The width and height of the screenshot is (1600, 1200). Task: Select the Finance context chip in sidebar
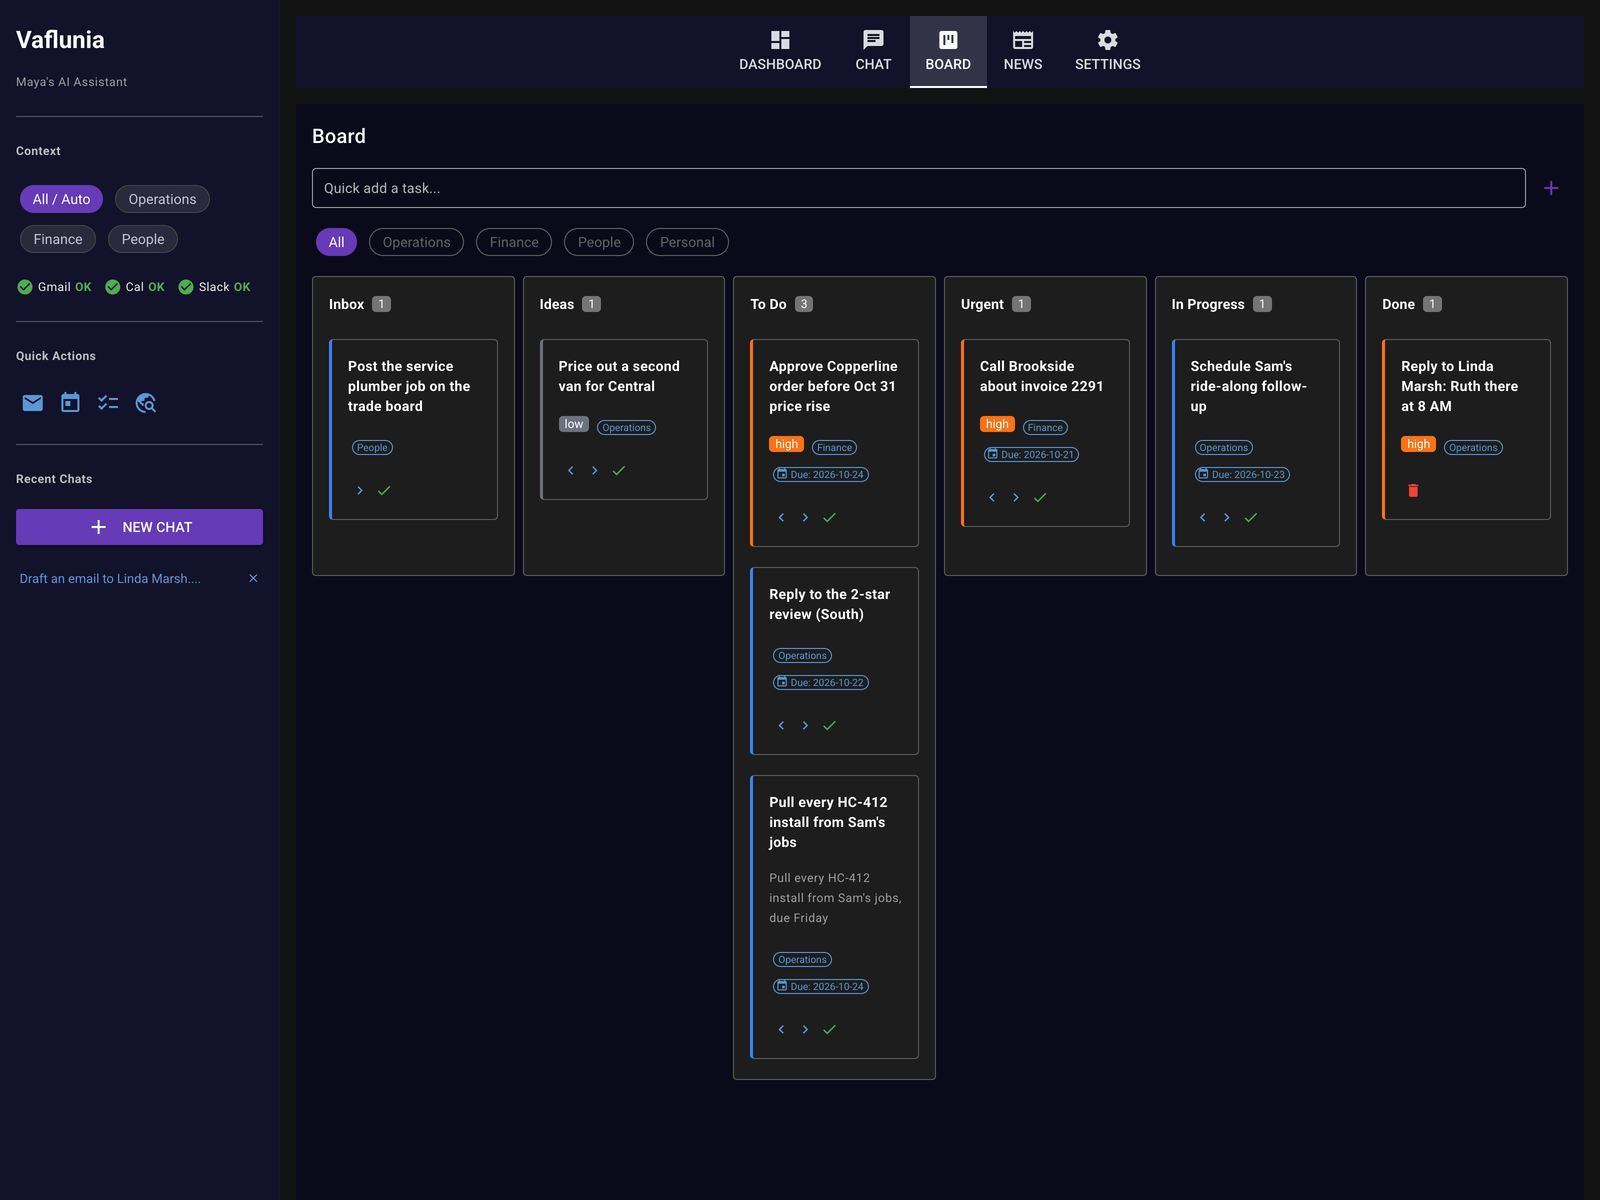58,239
